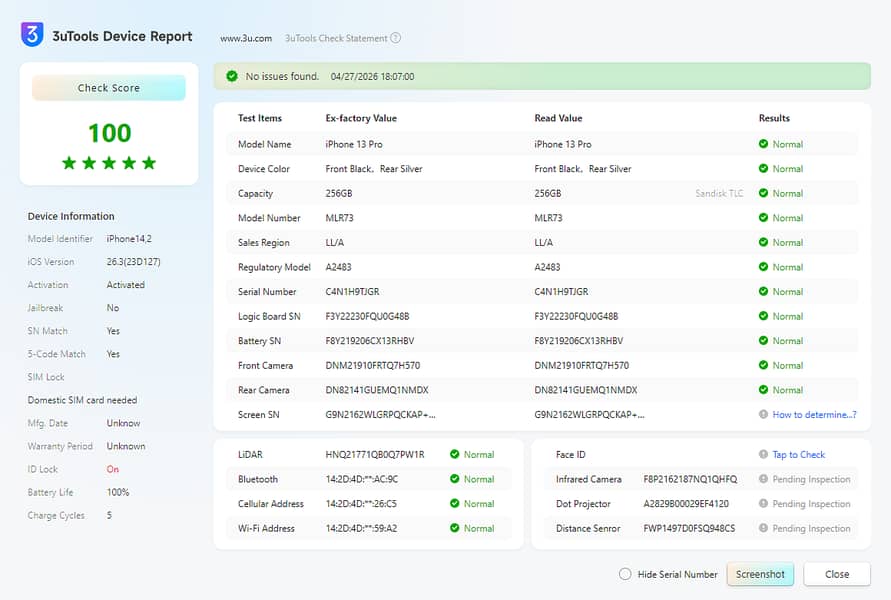891x600 pixels.
Task: Click the pending icon for Distance Sensor
Action: coord(763,528)
